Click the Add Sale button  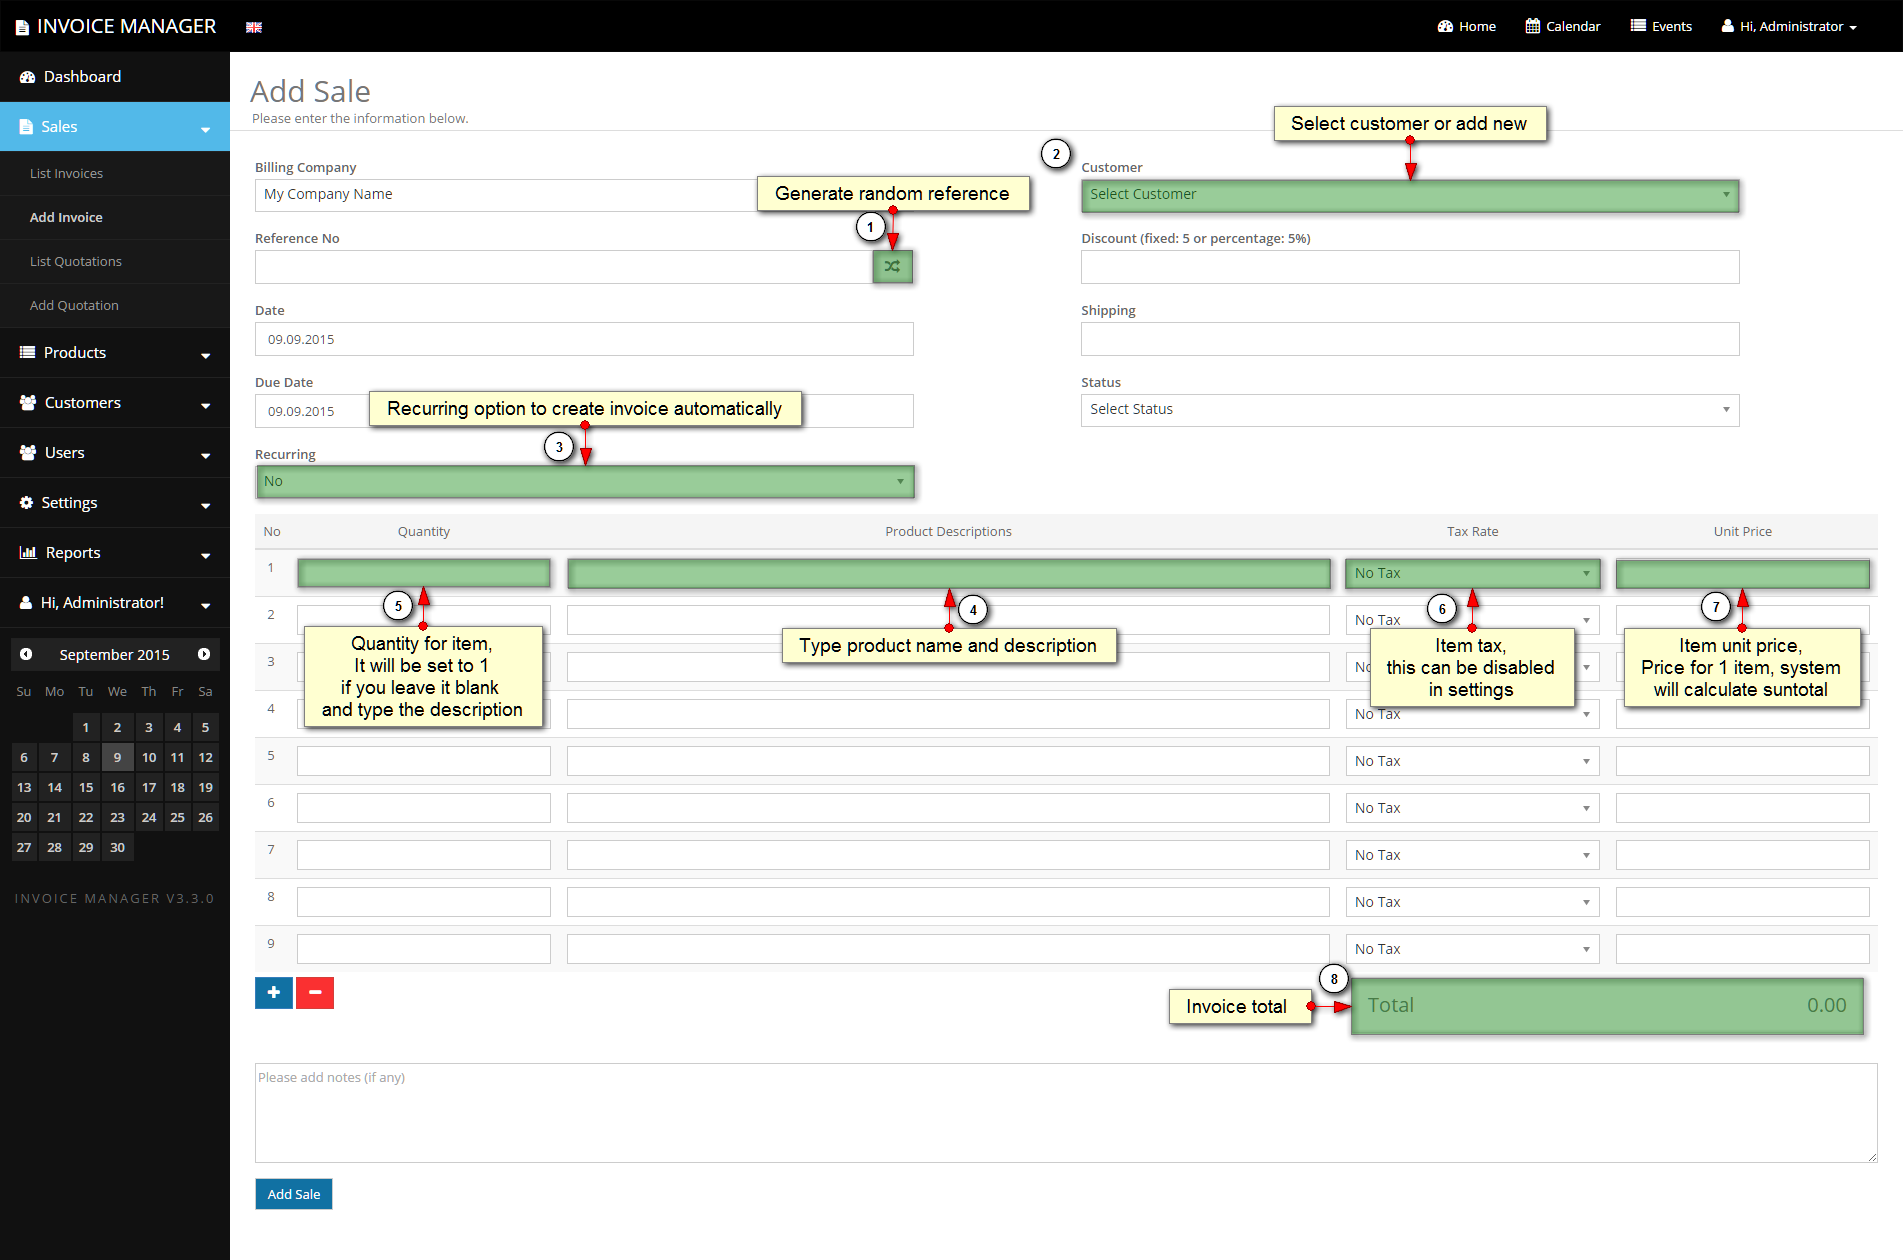tap(293, 1194)
